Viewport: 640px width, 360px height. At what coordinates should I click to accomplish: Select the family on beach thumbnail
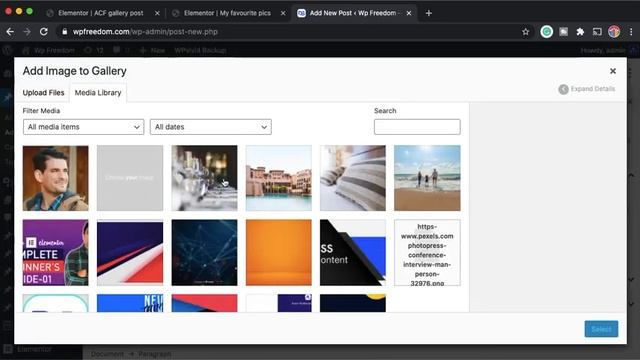click(x=427, y=178)
